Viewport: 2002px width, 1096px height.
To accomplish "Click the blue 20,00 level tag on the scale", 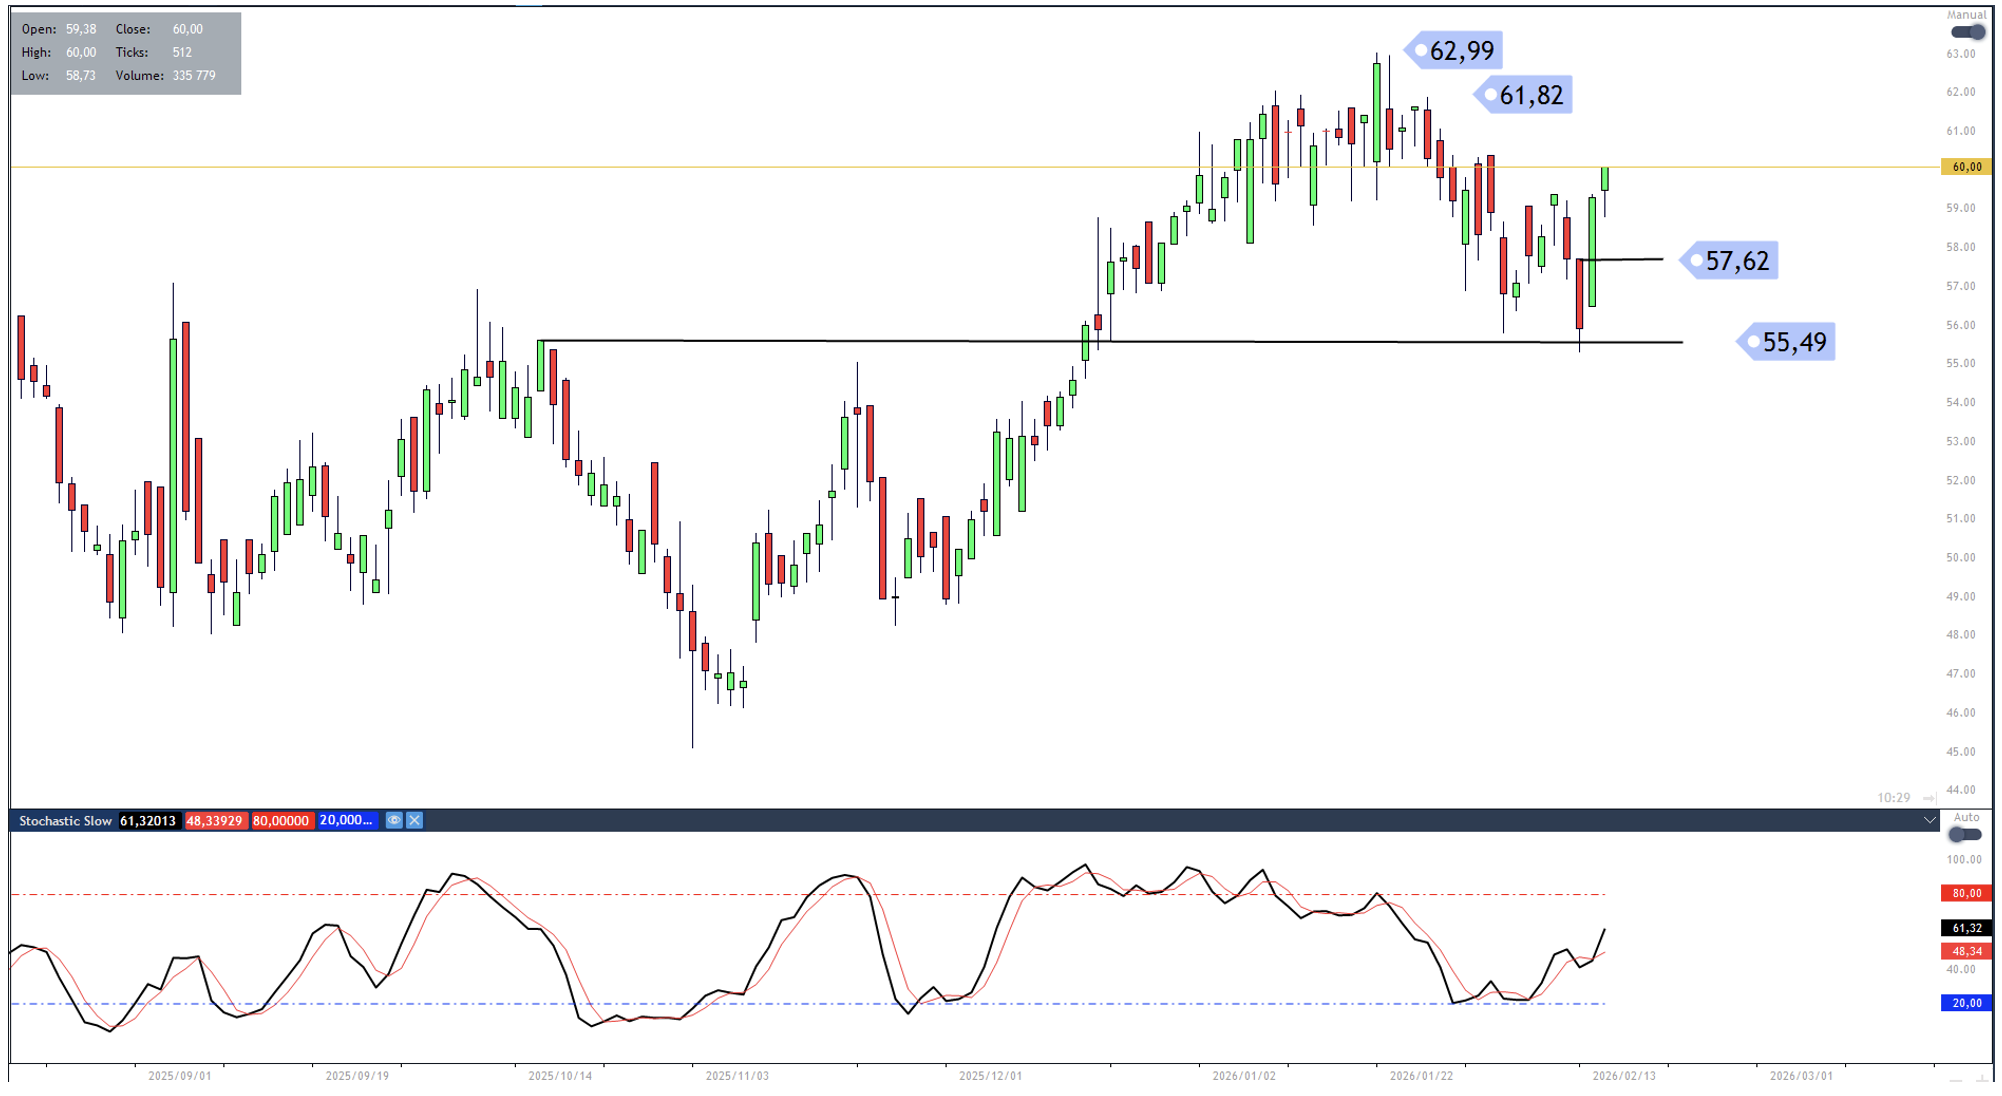I will (x=1965, y=1003).
